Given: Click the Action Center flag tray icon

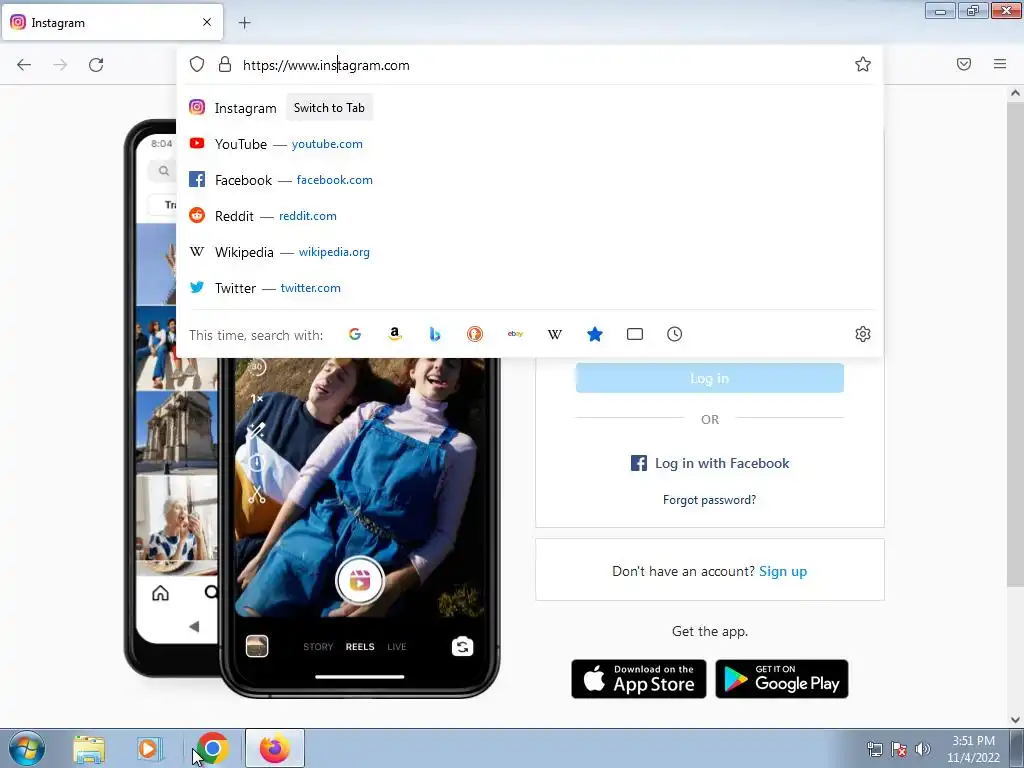Looking at the screenshot, I should (x=899, y=749).
